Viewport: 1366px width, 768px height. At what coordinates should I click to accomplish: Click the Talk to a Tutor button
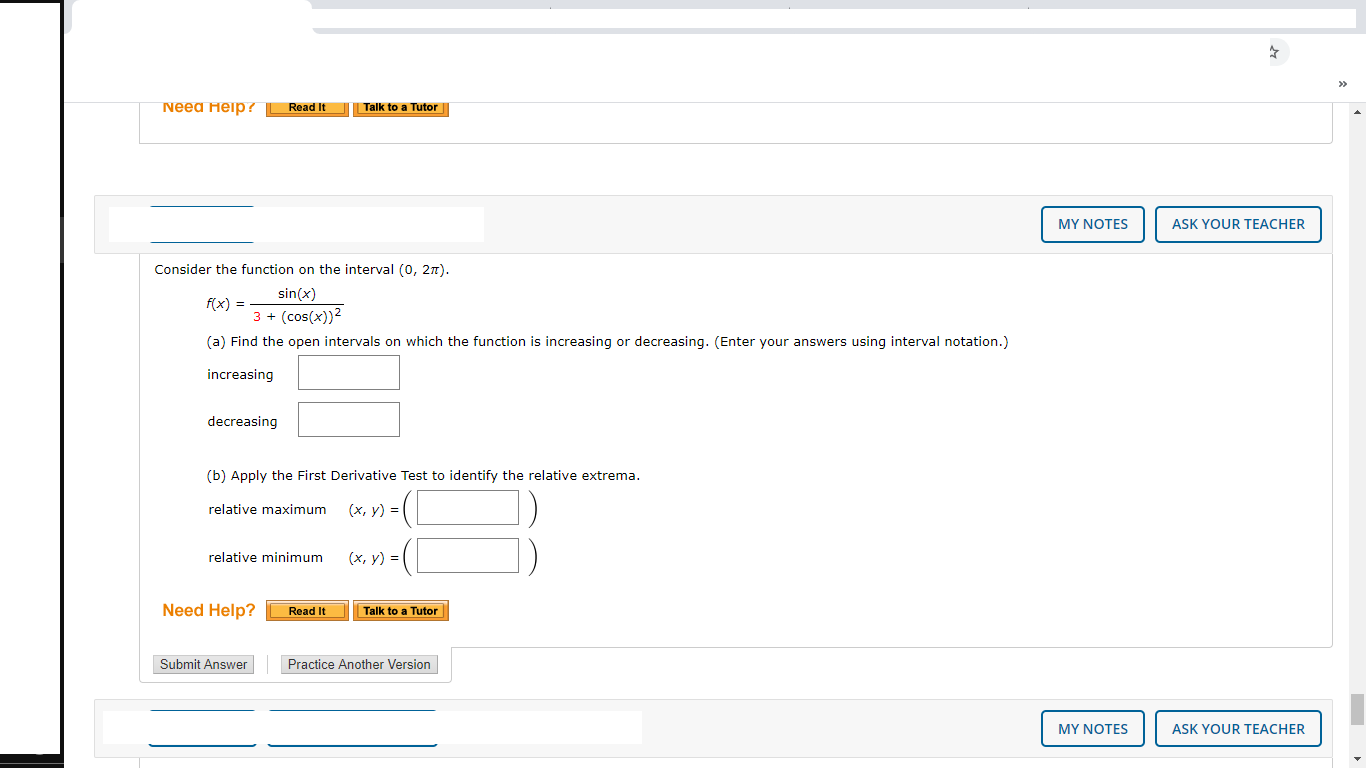tap(400, 610)
